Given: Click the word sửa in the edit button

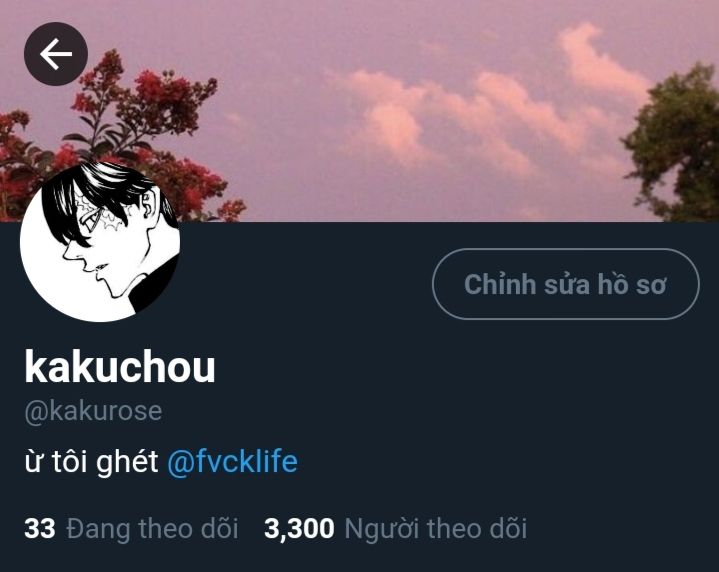Looking at the screenshot, I should pyautogui.click(x=567, y=284).
